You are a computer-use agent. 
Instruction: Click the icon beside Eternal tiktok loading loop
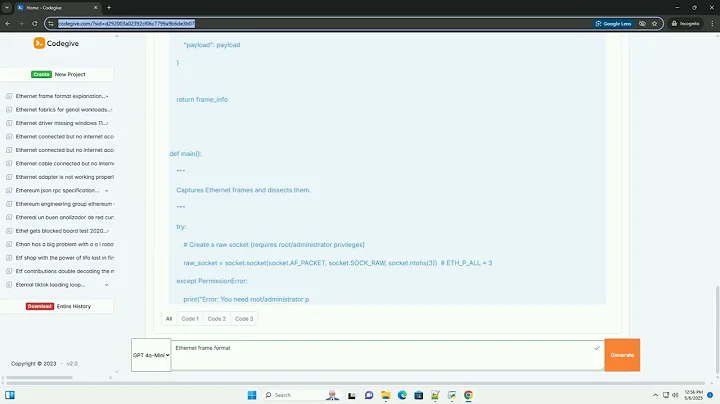(x=9, y=285)
